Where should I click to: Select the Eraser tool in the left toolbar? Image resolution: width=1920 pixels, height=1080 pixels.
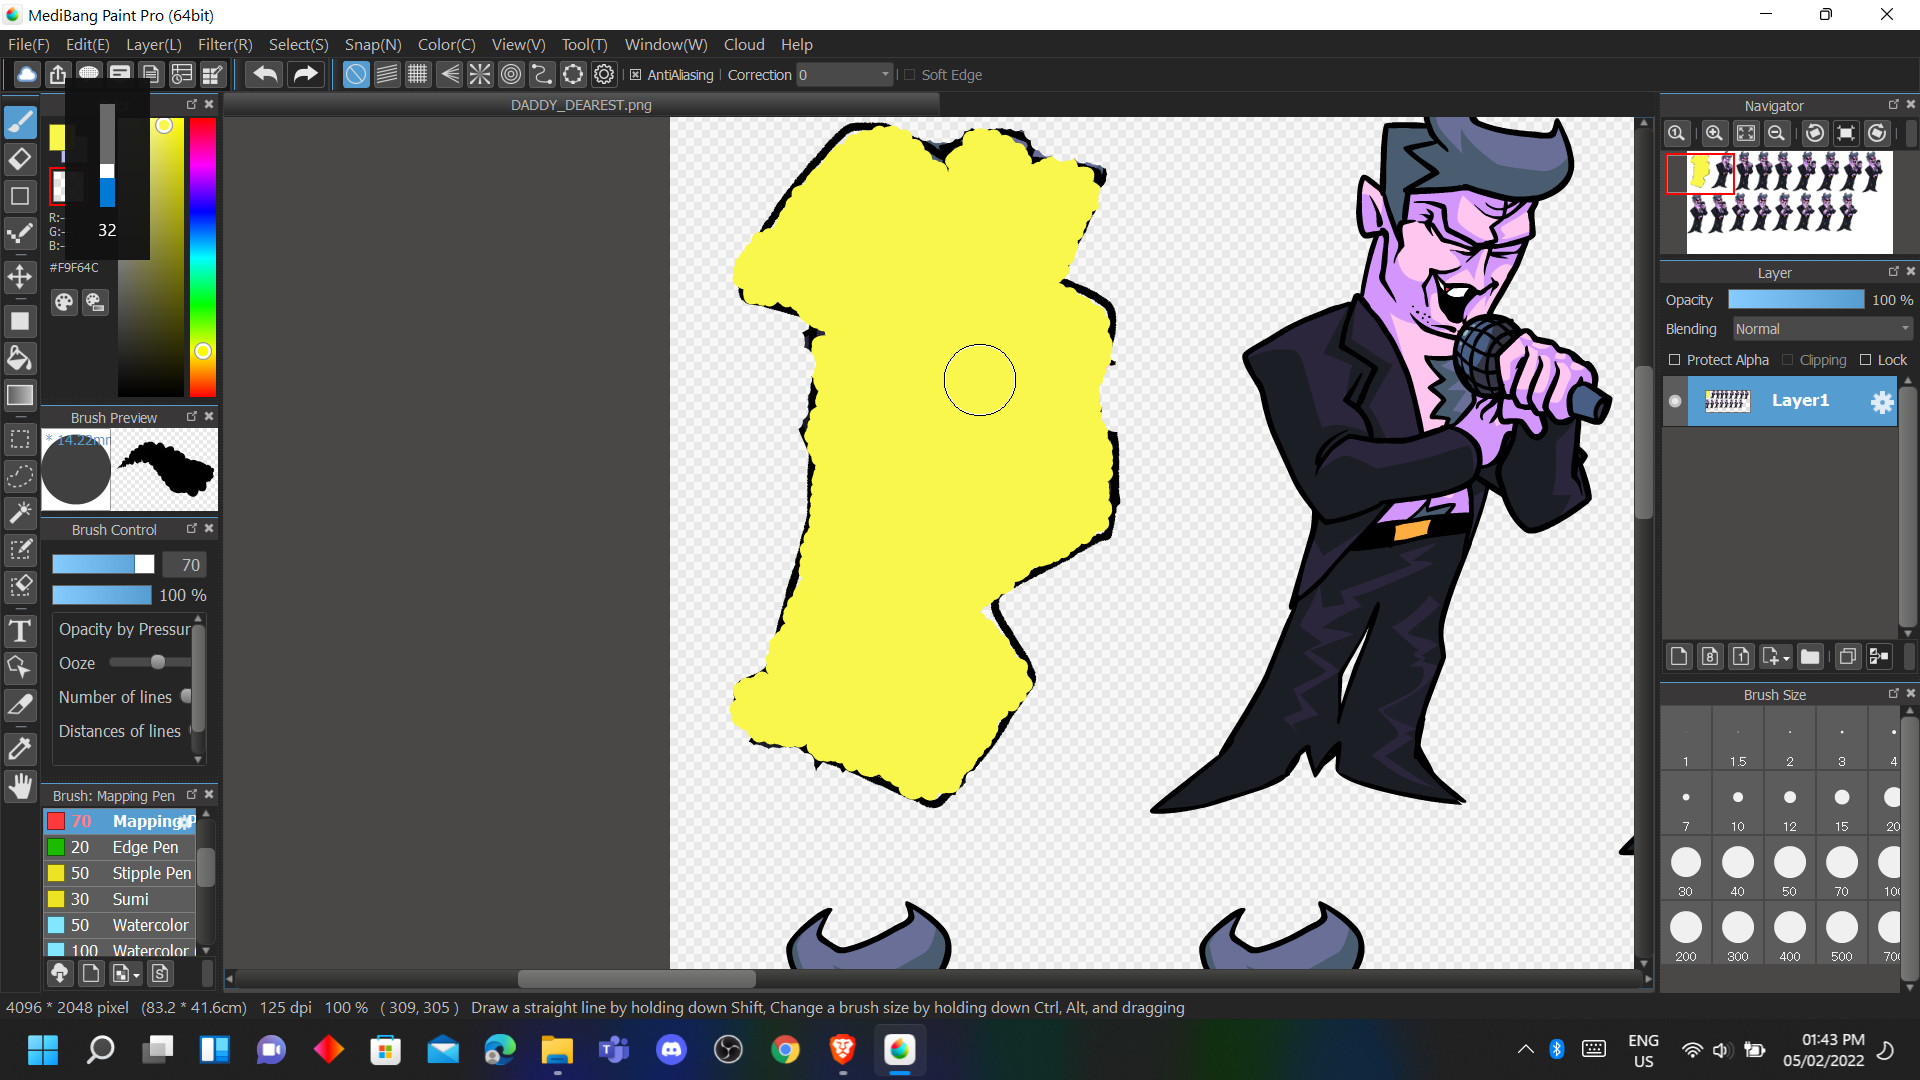(x=20, y=159)
